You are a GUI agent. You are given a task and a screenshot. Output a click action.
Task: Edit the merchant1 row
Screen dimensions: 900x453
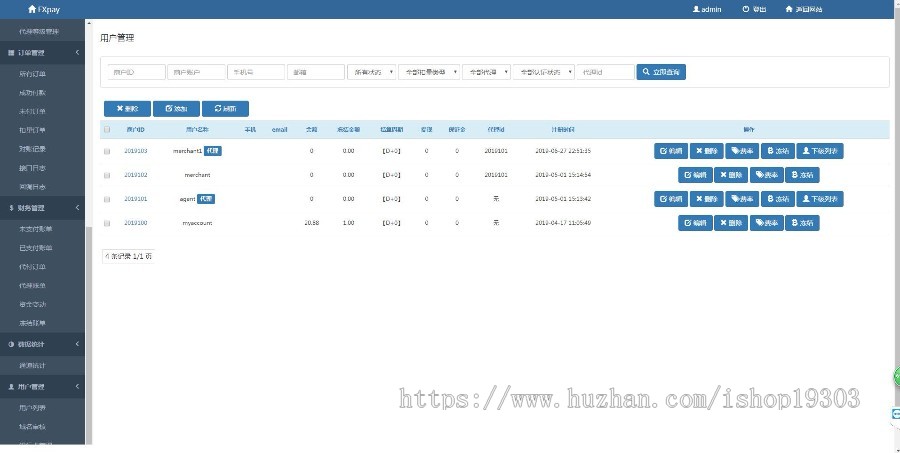(671, 151)
